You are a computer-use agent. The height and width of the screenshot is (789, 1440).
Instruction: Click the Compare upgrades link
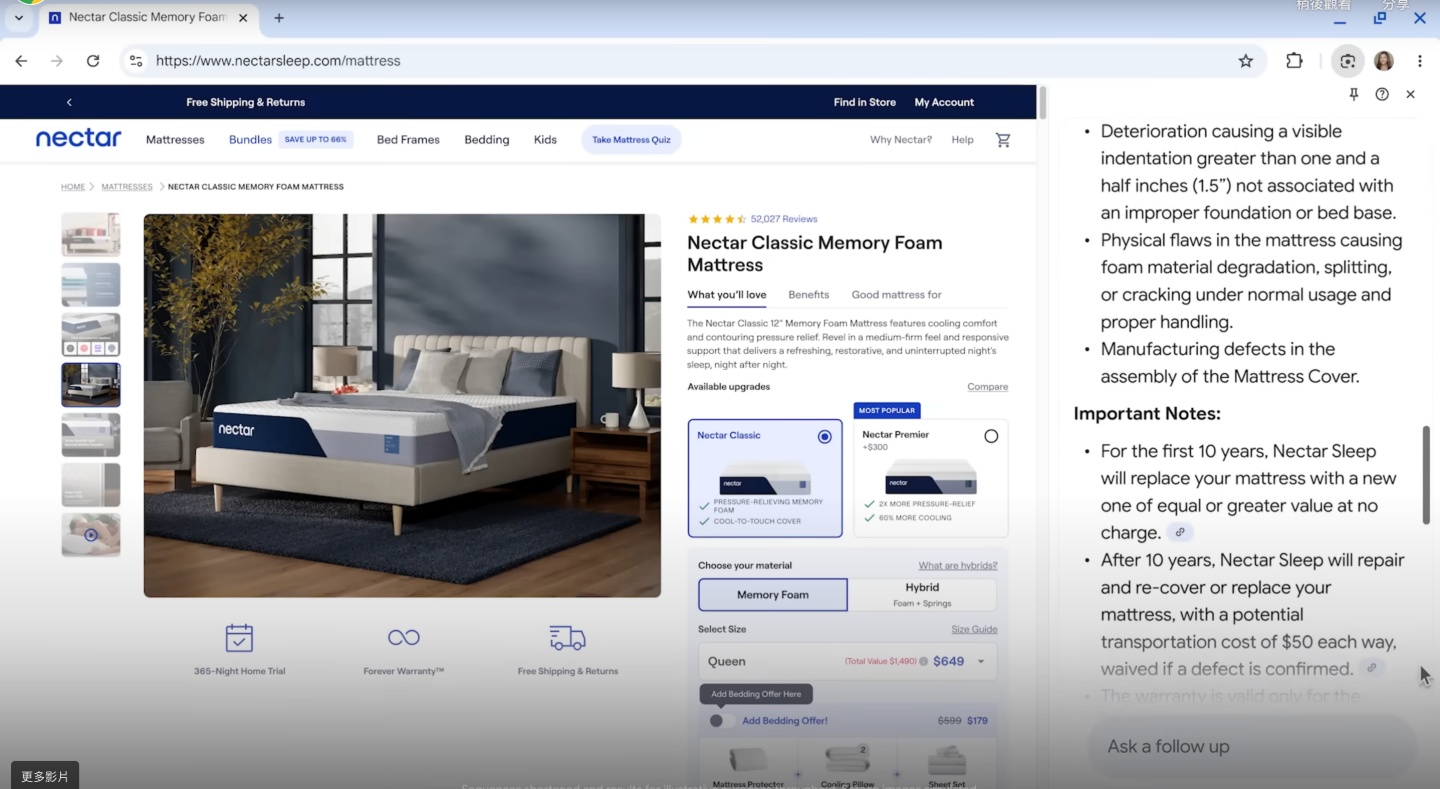[987, 387]
